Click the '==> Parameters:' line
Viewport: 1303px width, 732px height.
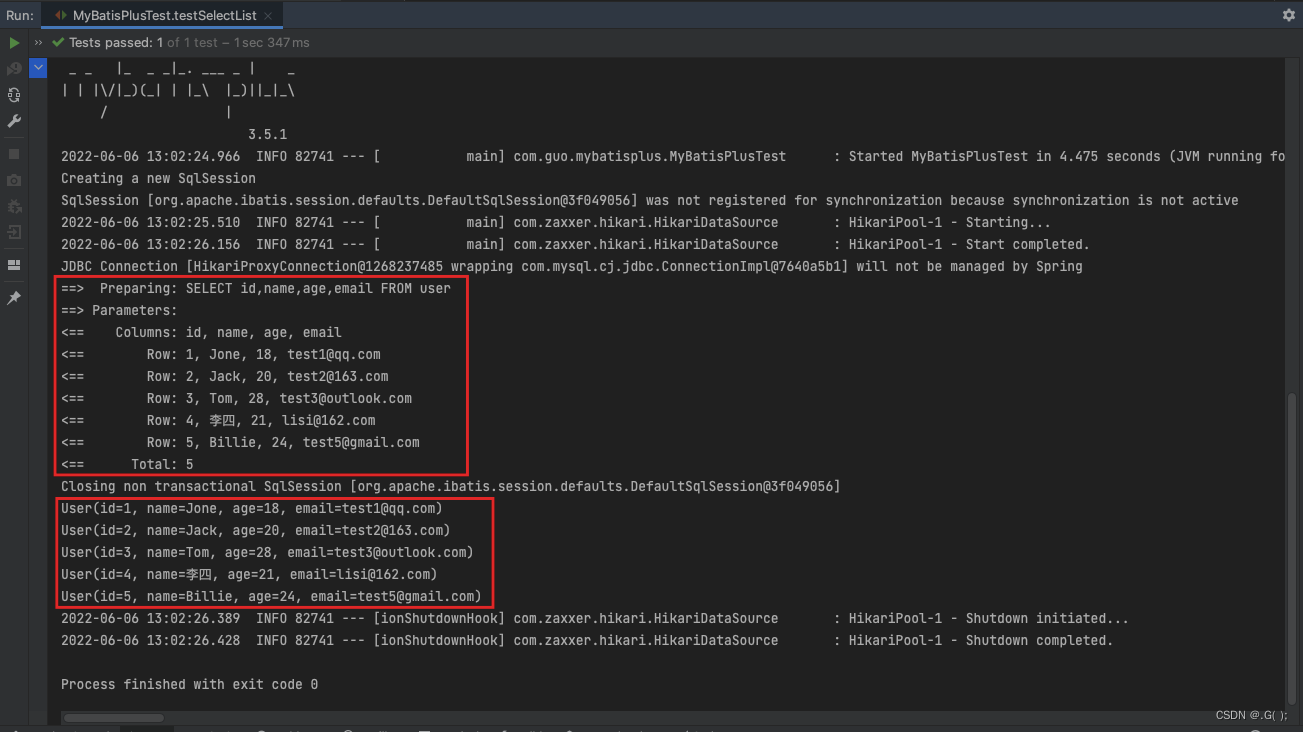coord(119,310)
